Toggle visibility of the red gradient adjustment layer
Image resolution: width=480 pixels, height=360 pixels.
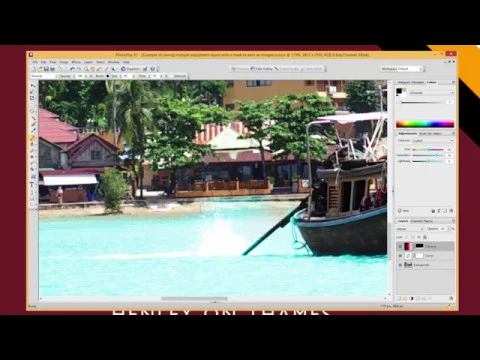(x=400, y=246)
